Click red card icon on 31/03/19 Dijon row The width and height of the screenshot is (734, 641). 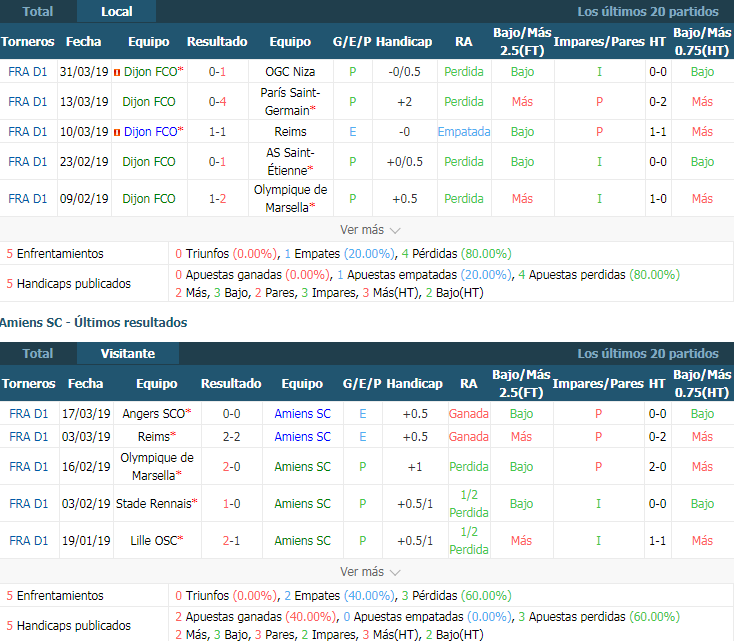point(117,72)
